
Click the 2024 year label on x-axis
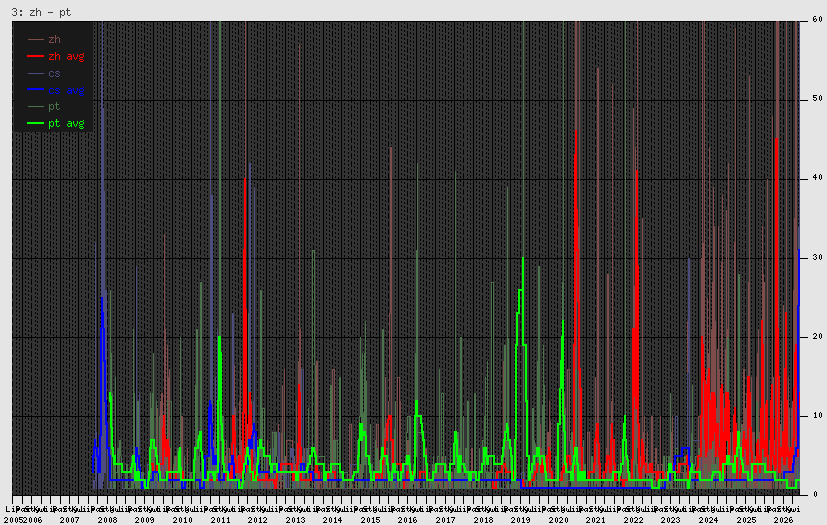coord(708,520)
